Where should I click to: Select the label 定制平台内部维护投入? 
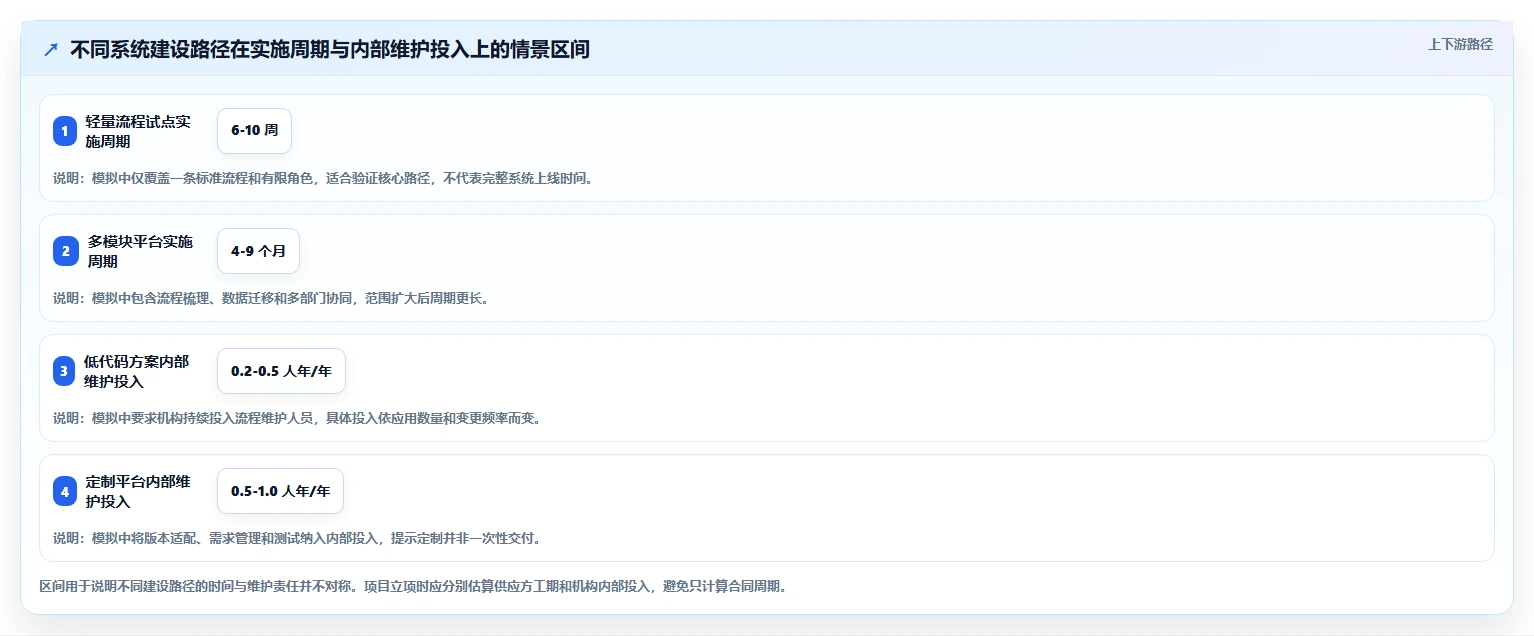137,491
